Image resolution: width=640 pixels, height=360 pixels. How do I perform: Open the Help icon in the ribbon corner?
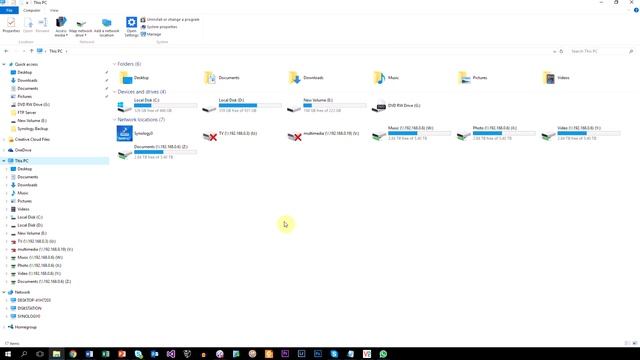[636, 10]
